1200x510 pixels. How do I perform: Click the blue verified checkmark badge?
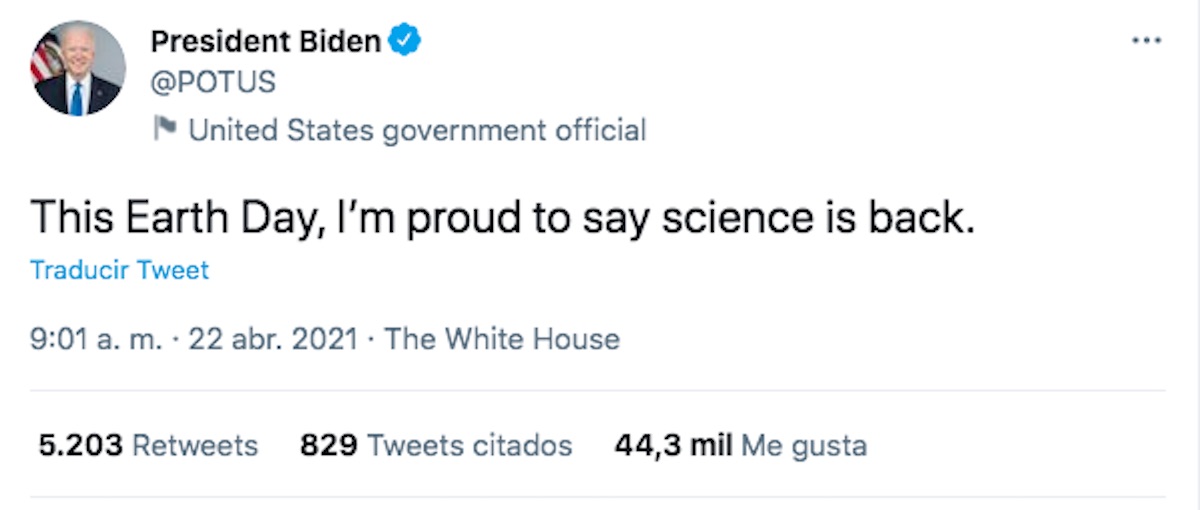point(404,41)
